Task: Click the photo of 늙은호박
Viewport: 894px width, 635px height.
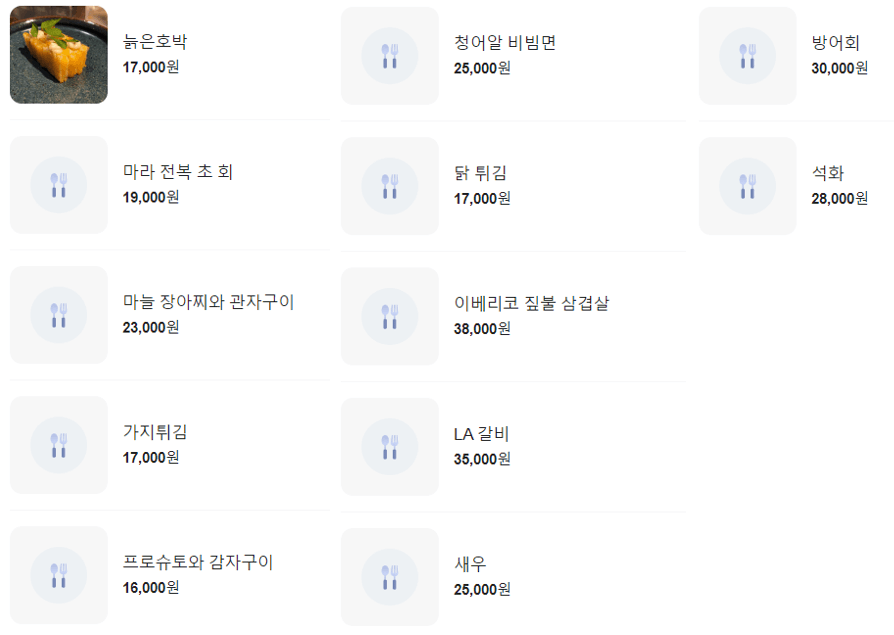Action: pos(58,56)
